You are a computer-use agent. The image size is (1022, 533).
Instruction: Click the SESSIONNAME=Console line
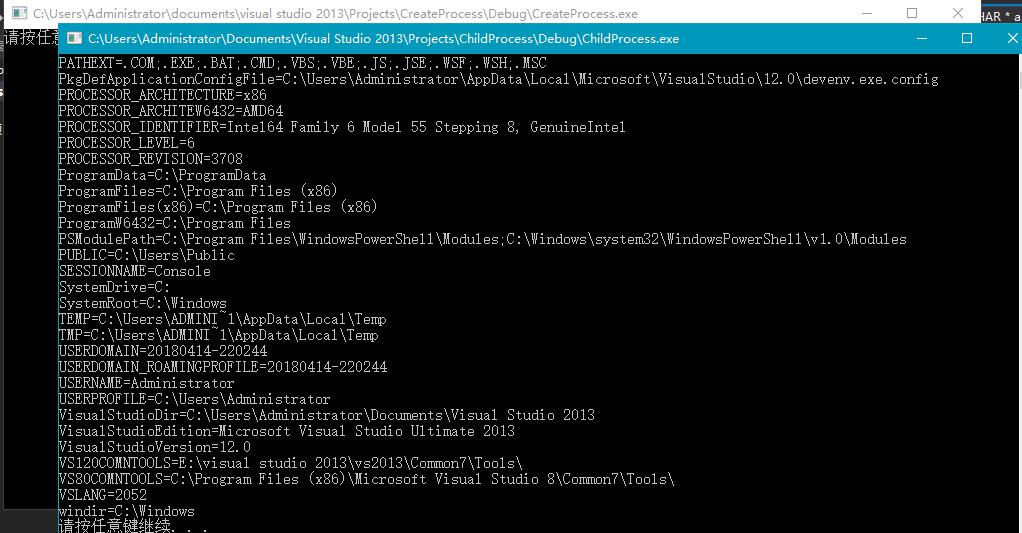click(135, 271)
